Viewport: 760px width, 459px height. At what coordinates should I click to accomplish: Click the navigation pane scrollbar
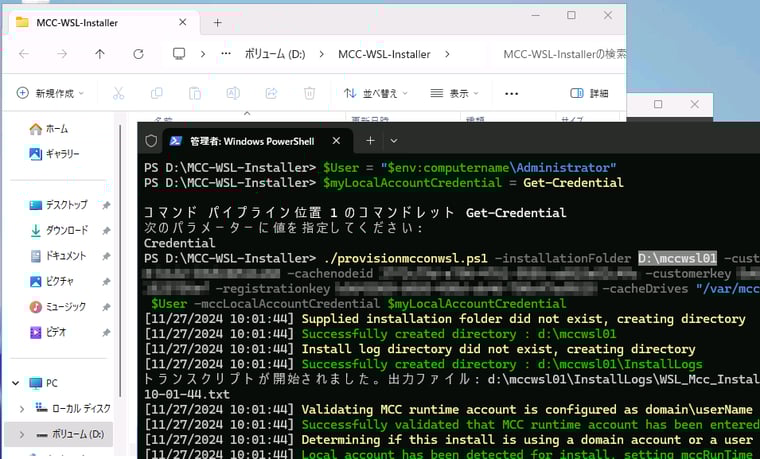tap(120, 262)
